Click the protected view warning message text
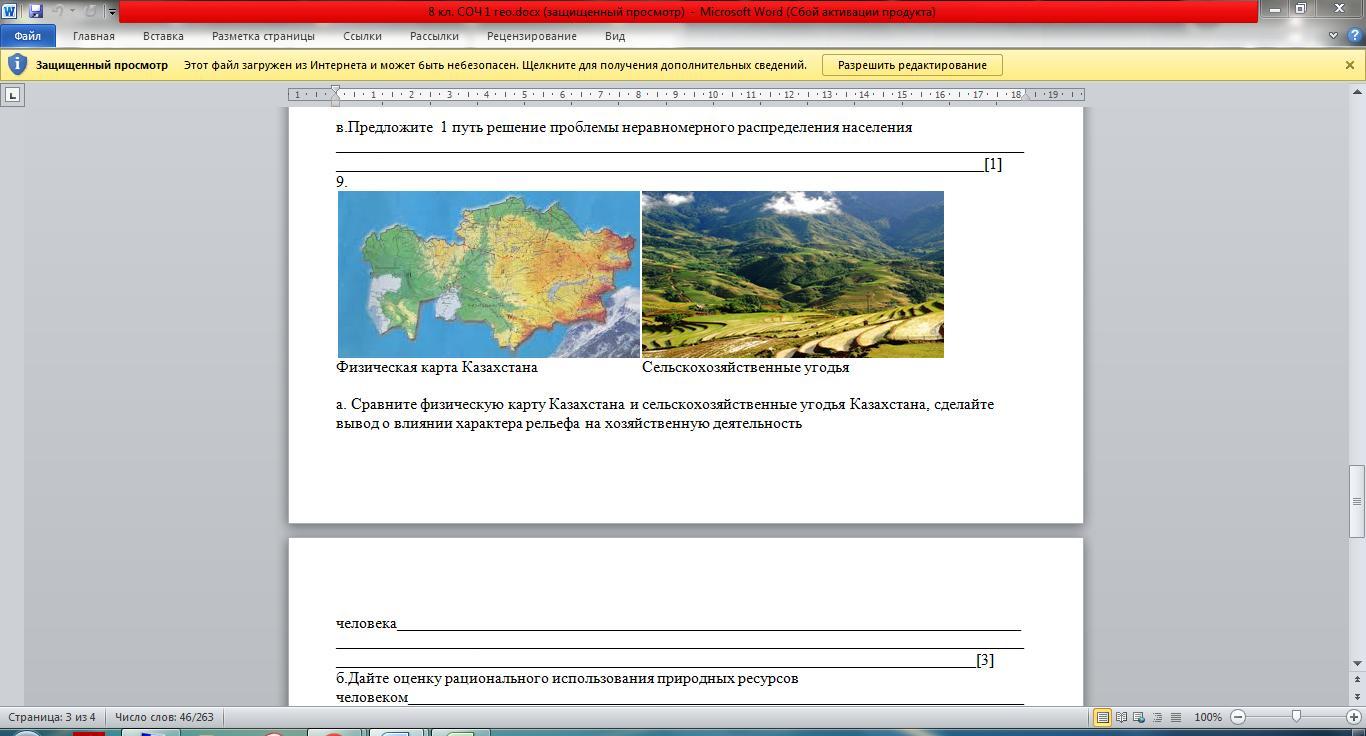This screenshot has width=1366, height=736. coord(495,65)
